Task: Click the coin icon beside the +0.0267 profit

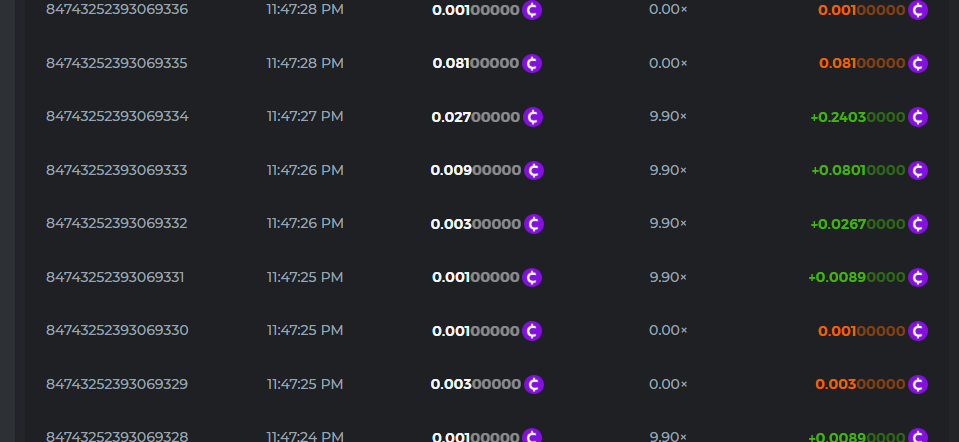Action: (918, 223)
